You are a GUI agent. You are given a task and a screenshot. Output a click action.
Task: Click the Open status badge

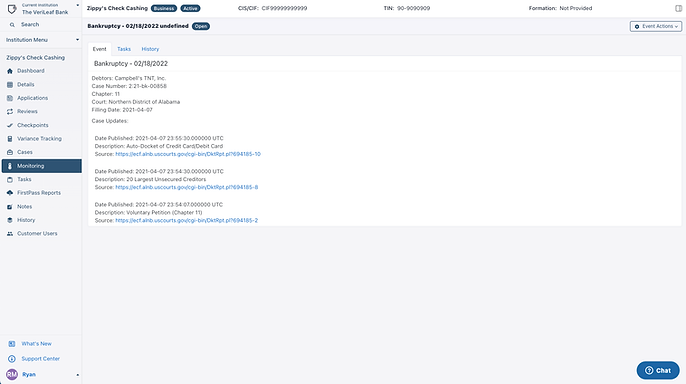(201, 26)
